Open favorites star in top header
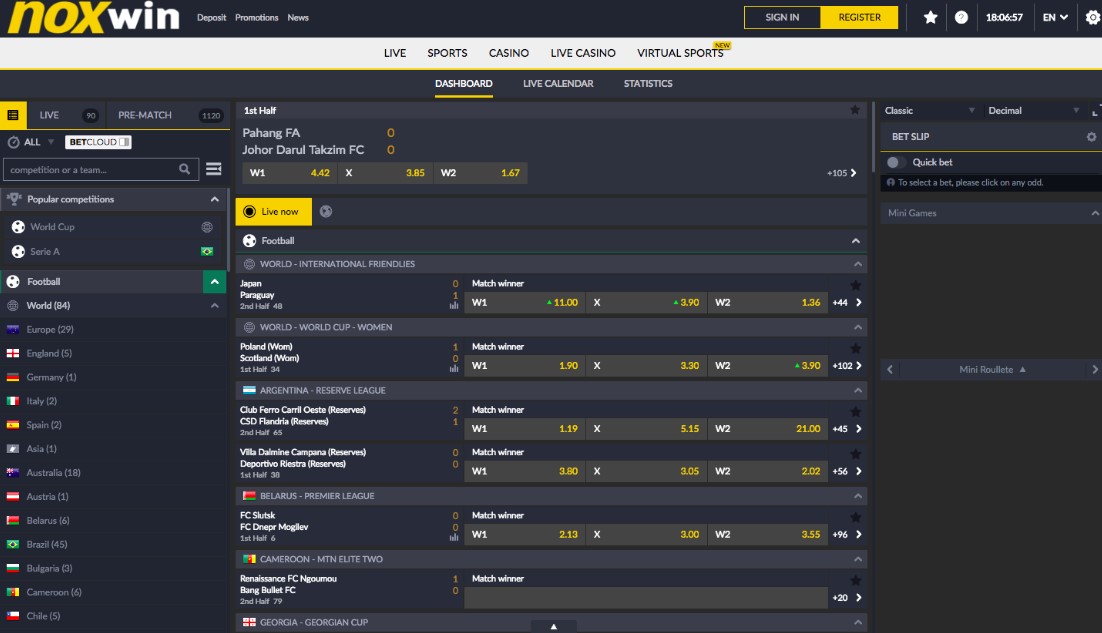 pyautogui.click(x=931, y=18)
